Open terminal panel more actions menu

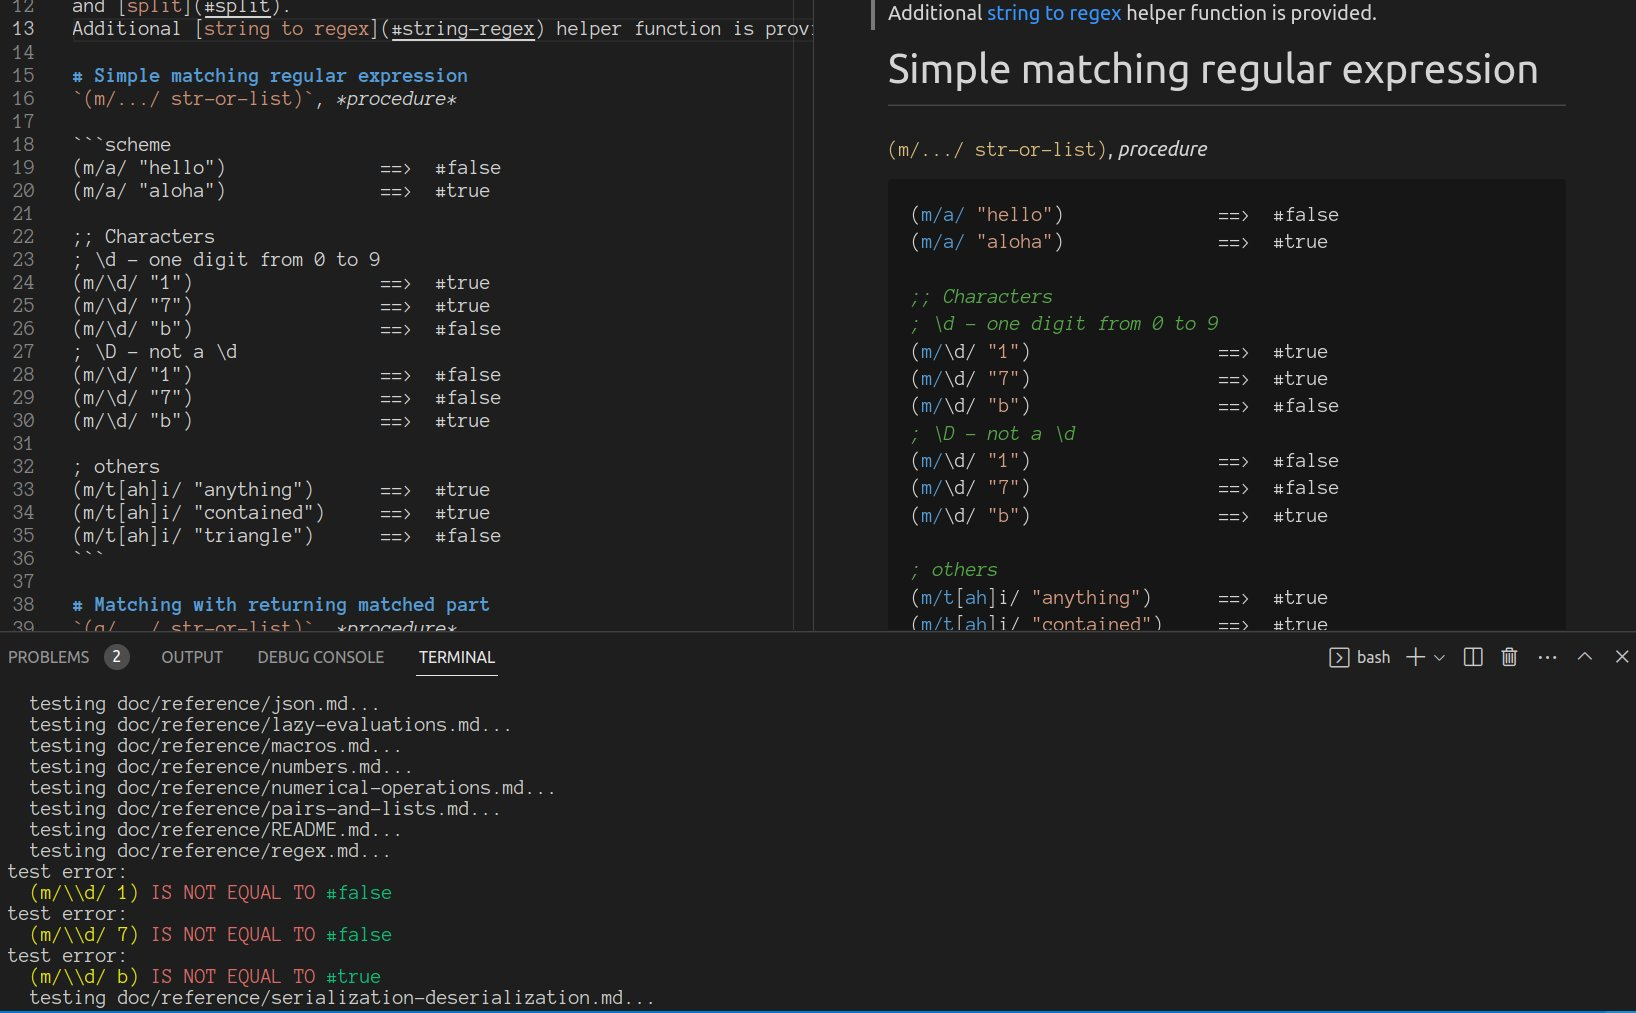1547,657
